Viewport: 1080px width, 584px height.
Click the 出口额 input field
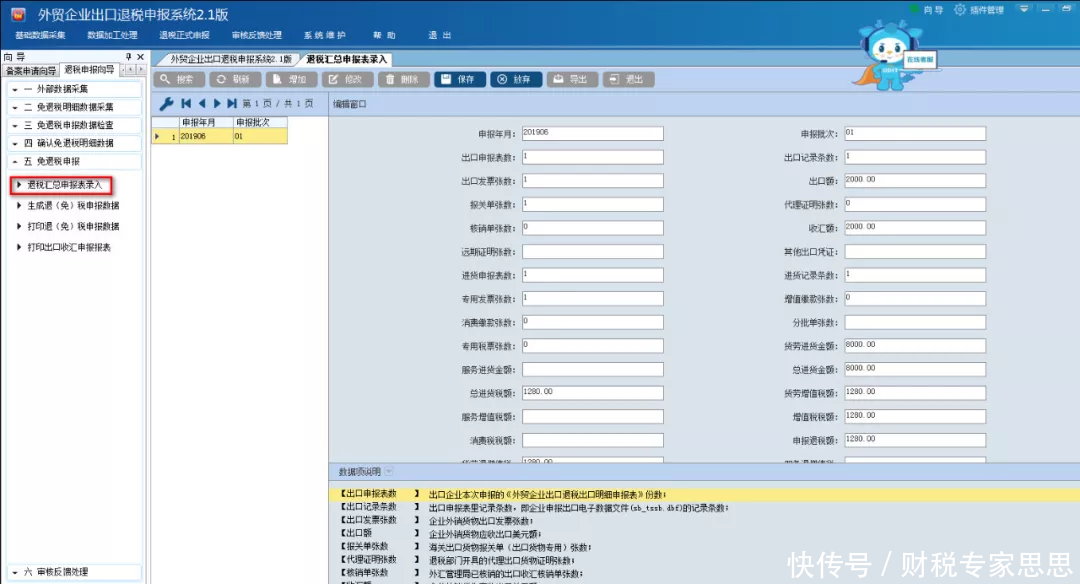tap(915, 179)
